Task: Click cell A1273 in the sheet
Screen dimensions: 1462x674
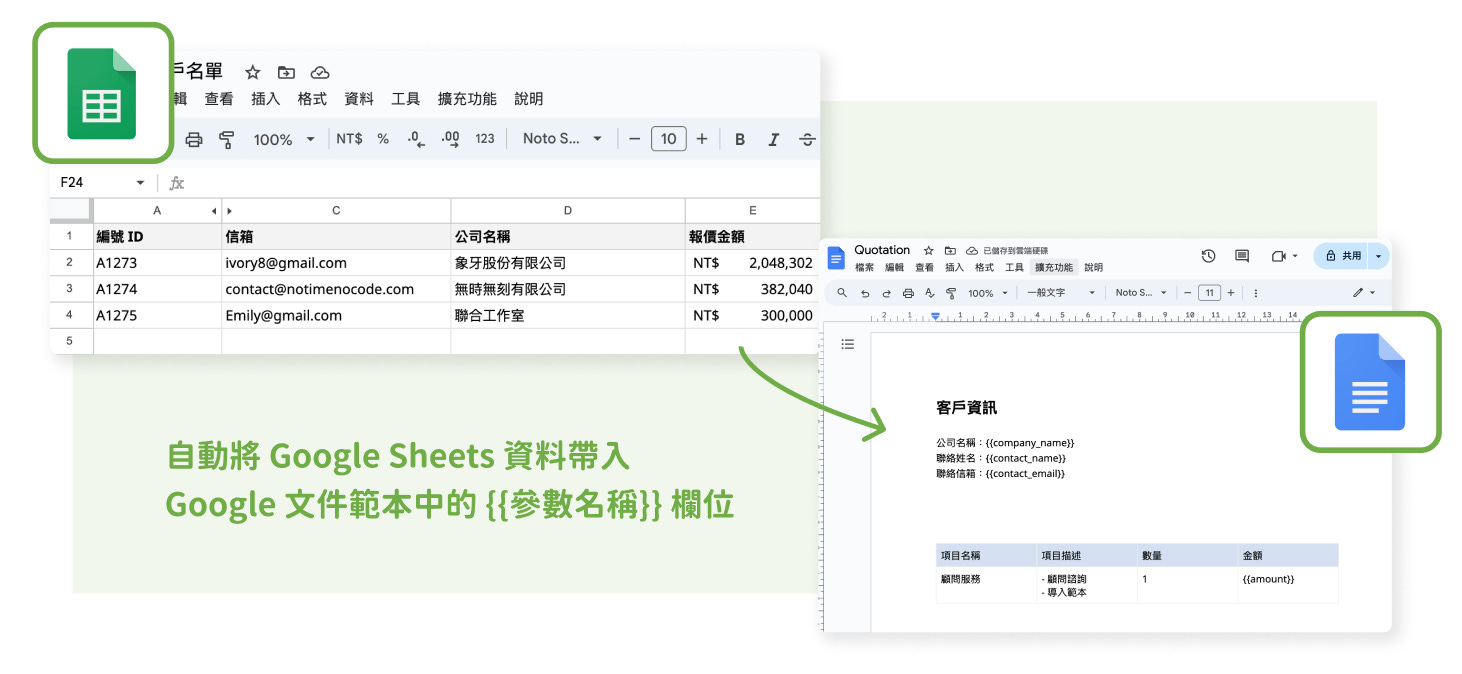Action: 157,263
